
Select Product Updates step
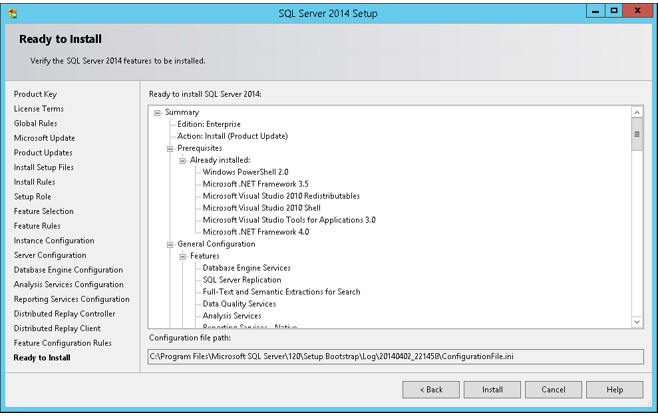click(x=43, y=153)
